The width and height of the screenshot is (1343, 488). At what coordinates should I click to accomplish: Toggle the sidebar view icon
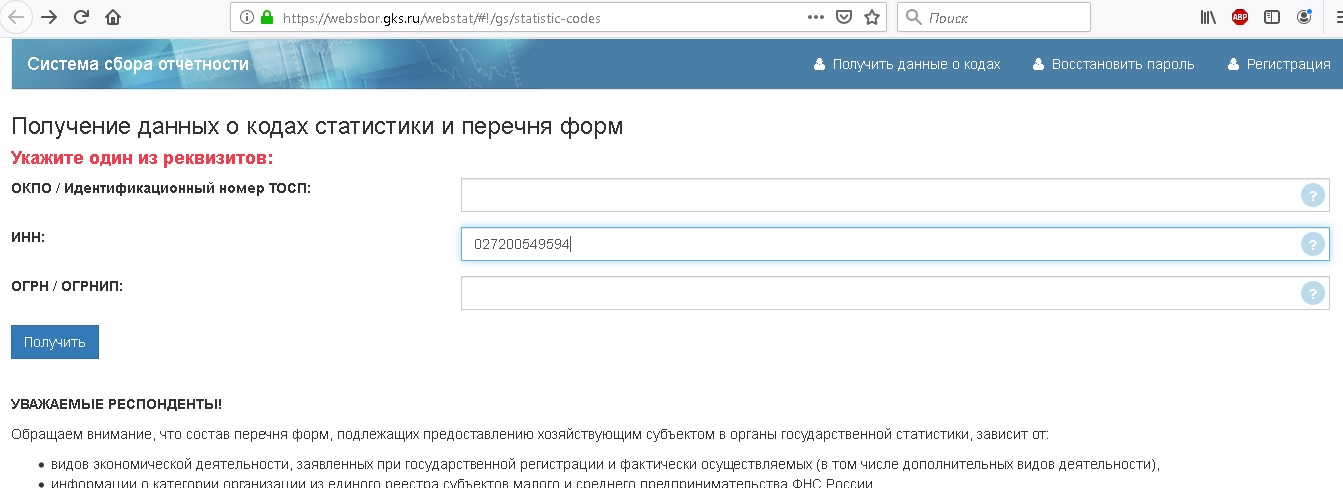pos(1272,17)
